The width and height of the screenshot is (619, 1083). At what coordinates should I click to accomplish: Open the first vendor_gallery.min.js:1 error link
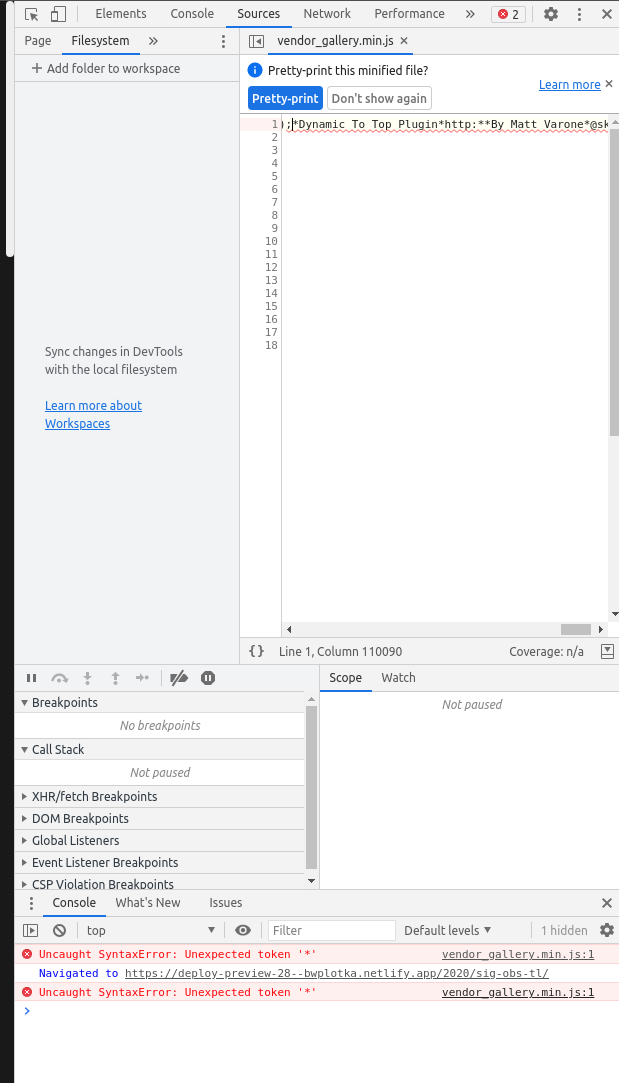click(x=518, y=955)
